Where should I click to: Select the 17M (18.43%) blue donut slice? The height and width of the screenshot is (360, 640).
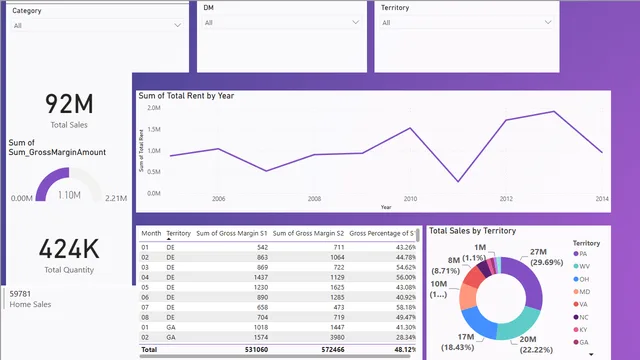click(x=477, y=322)
